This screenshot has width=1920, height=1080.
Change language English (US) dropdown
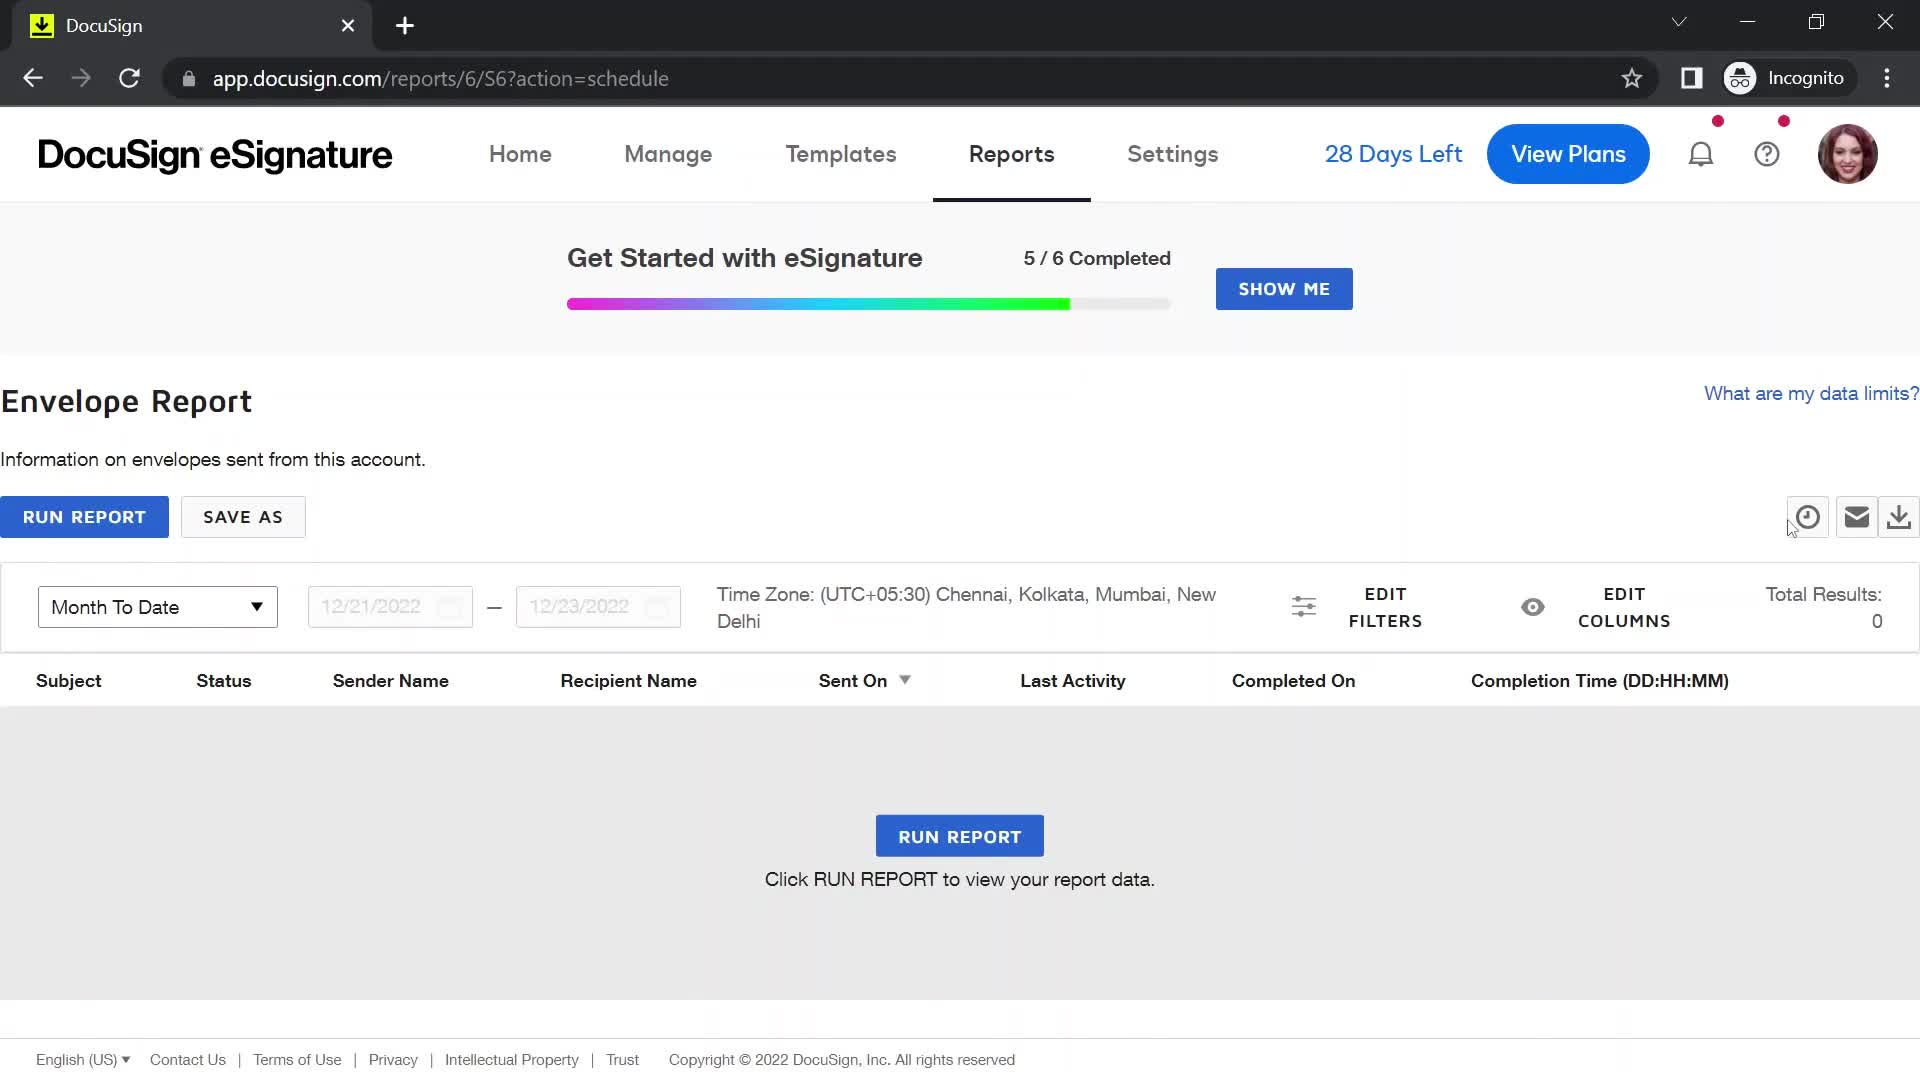pos(83,1060)
